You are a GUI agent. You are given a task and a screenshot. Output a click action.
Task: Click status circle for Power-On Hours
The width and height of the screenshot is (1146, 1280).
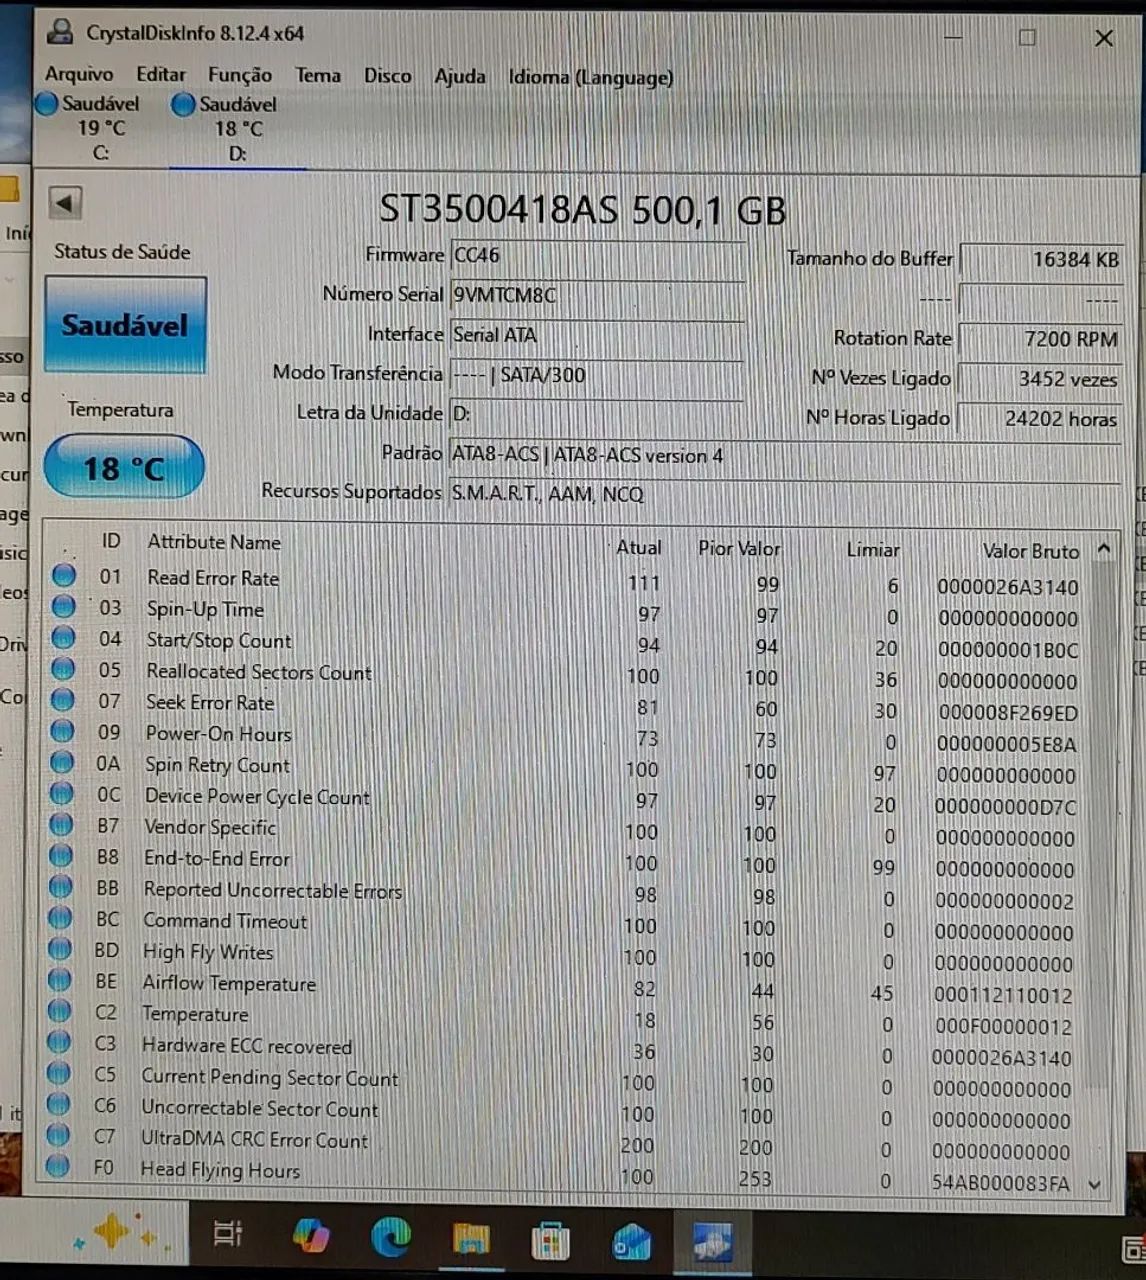click(x=62, y=730)
